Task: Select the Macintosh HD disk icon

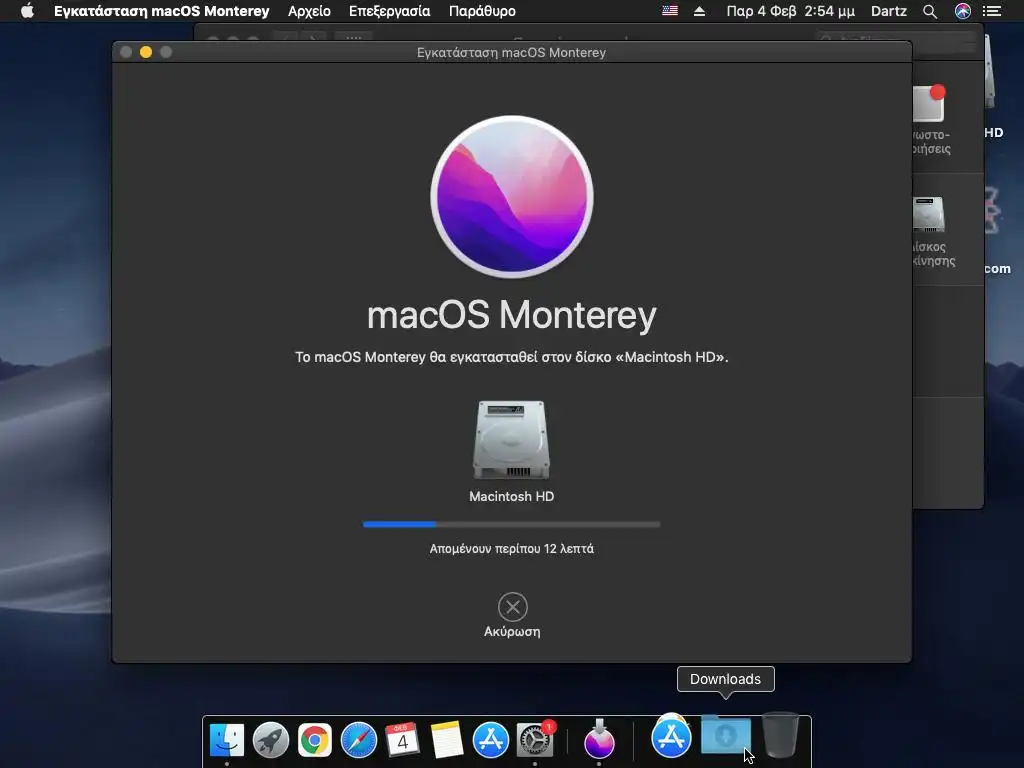Action: tap(511, 440)
